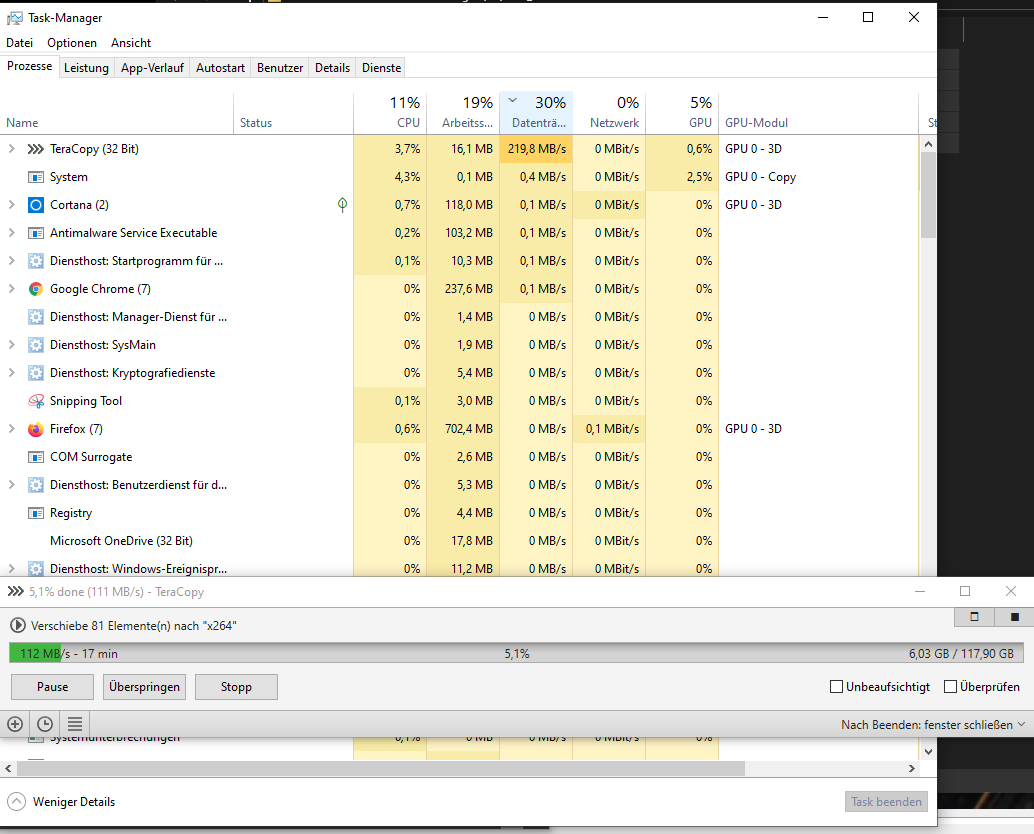Viewport: 1034px width, 834px height.
Task: Click the Stopp button
Action: 236,687
